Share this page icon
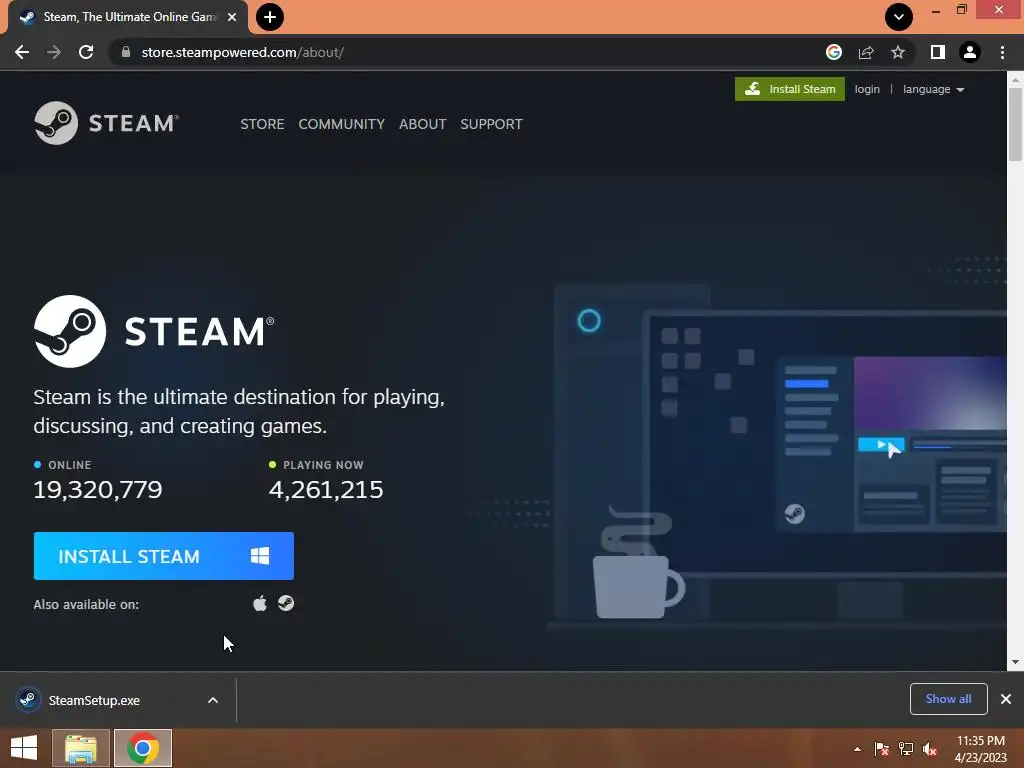1024x768 pixels. 866,52
